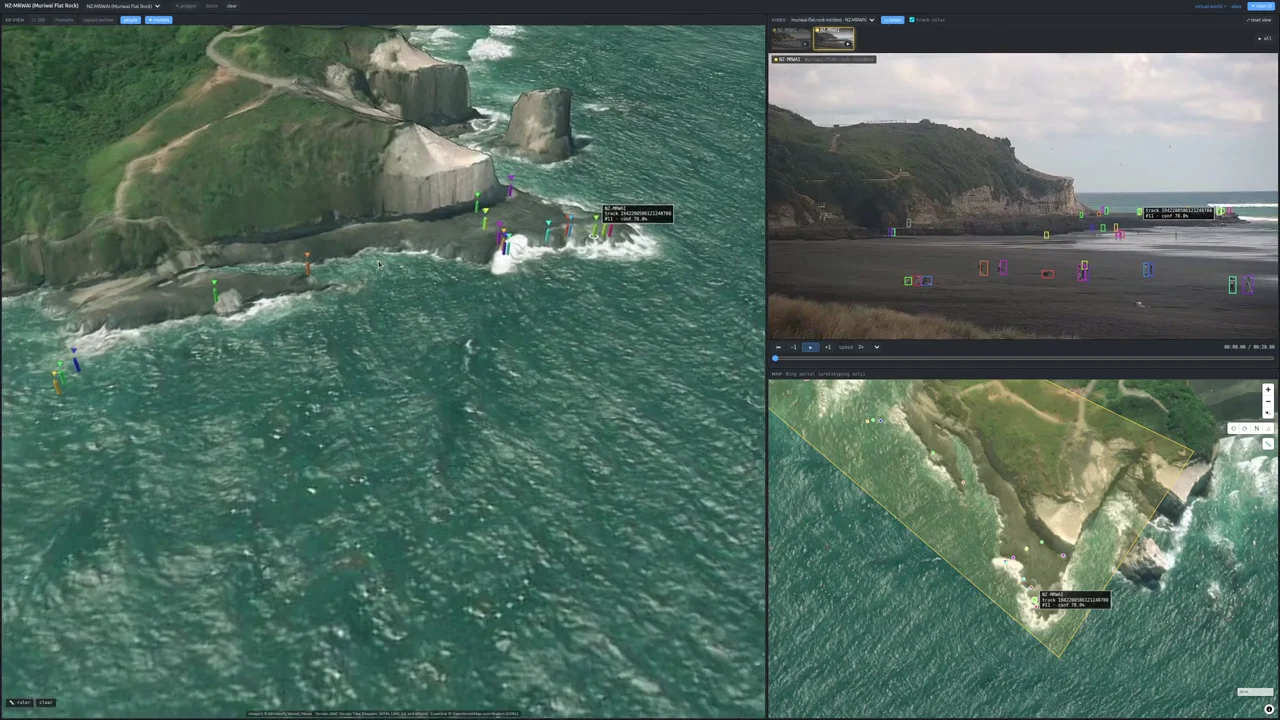Uncheck the track color checkbox
This screenshot has height=720, width=1280.
912,19
